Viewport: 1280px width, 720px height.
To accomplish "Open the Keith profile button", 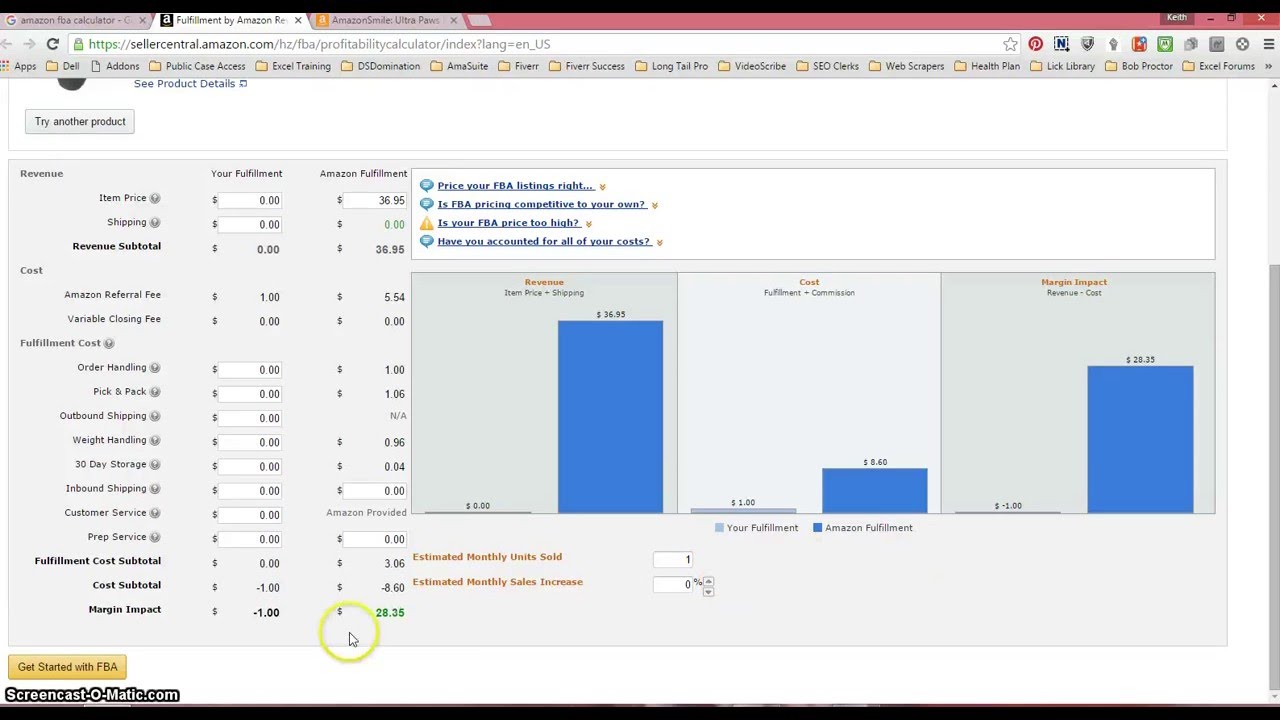I will tap(1177, 17).
